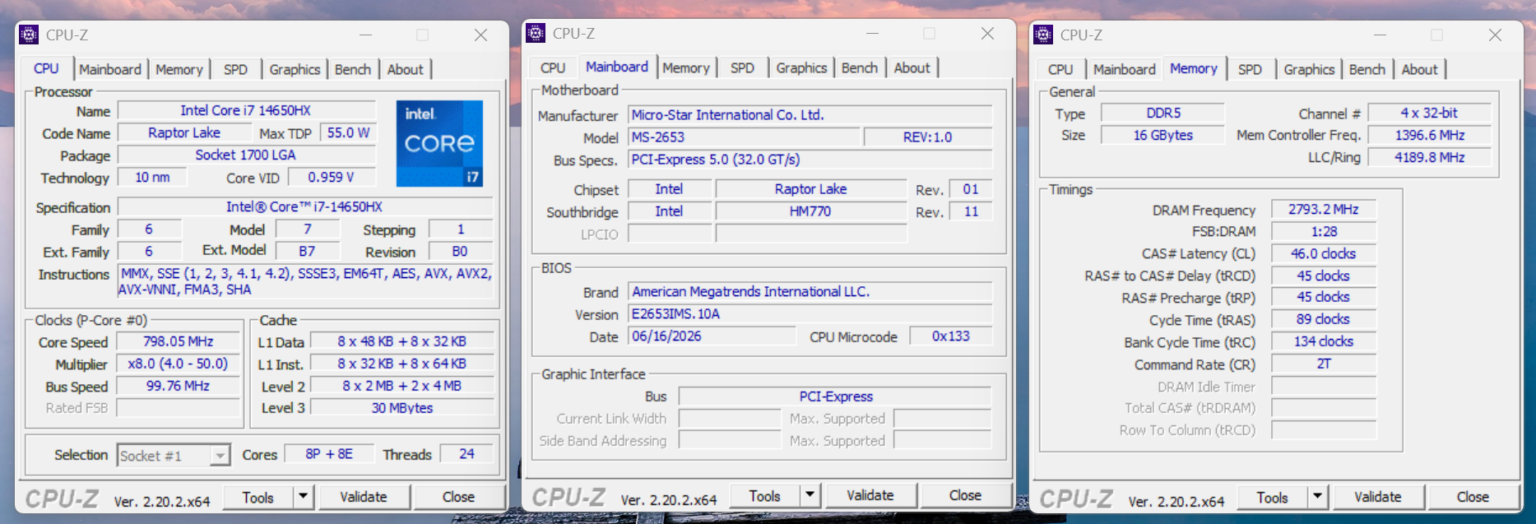Image resolution: width=1536 pixels, height=524 pixels.
Task: Click the CPU Microcode value 0x133
Action: (x=951, y=336)
